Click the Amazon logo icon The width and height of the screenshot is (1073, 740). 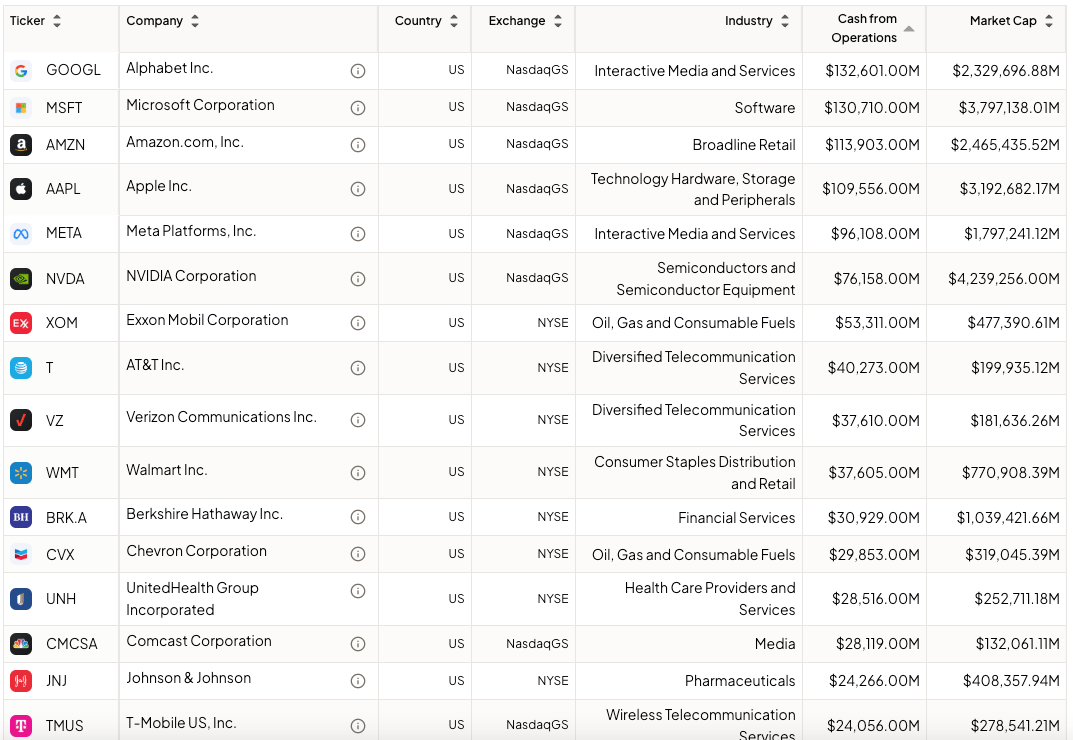click(x=21, y=145)
